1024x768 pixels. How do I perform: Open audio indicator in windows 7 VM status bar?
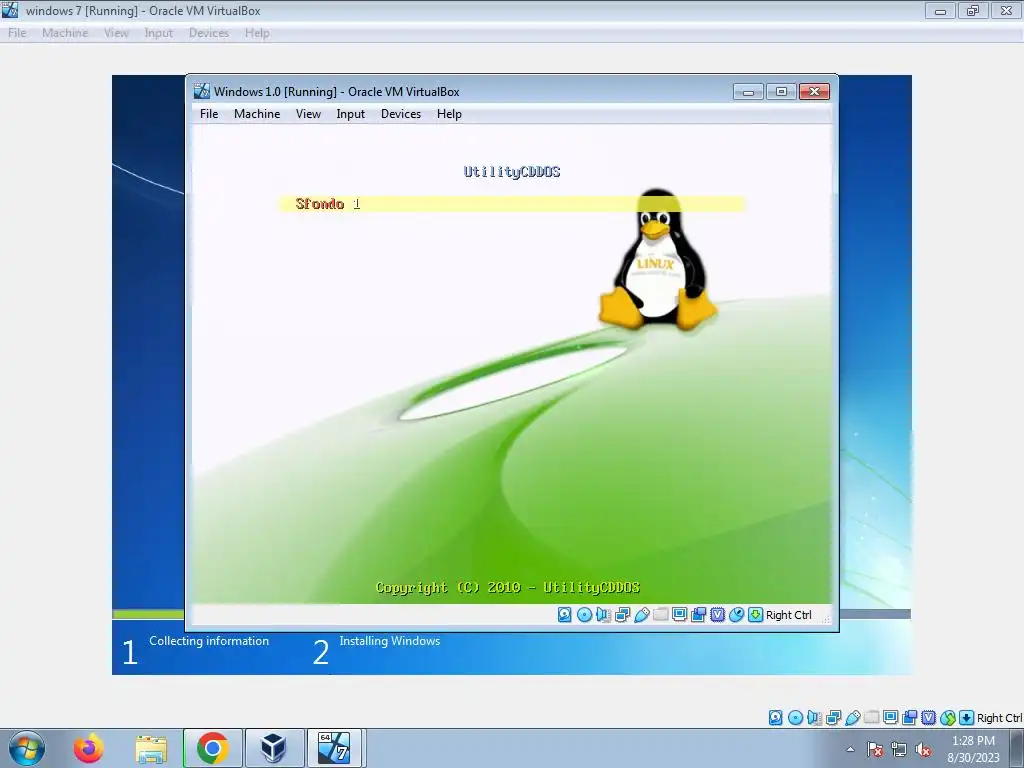click(814, 718)
